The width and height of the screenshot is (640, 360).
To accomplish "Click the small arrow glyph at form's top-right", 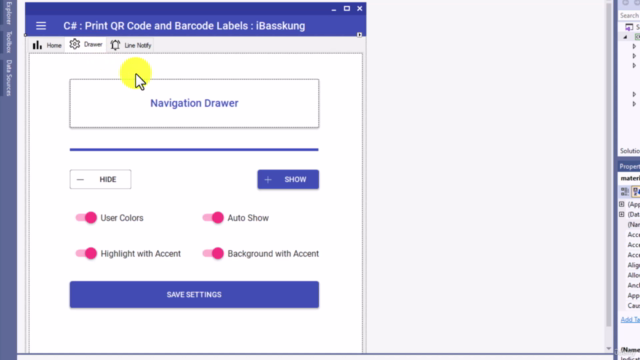I will point(359,35).
